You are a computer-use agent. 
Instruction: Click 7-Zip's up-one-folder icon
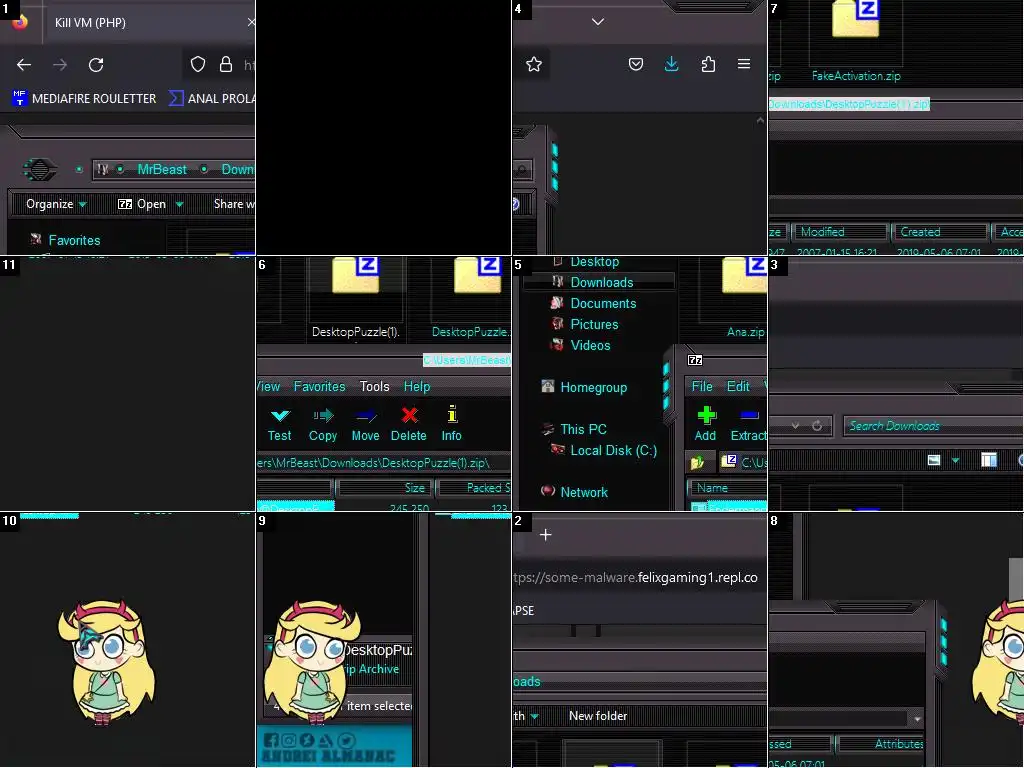tap(697, 462)
